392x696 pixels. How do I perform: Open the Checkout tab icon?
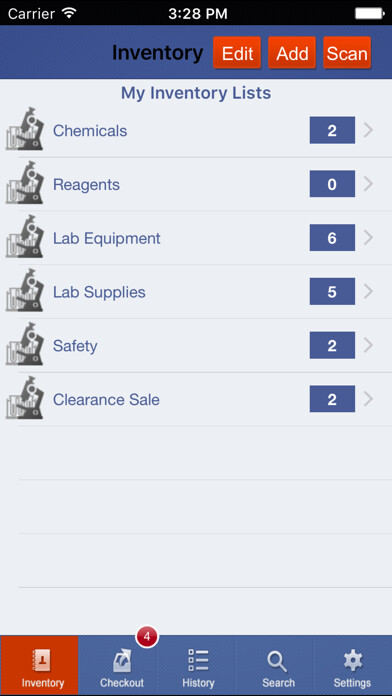121,662
